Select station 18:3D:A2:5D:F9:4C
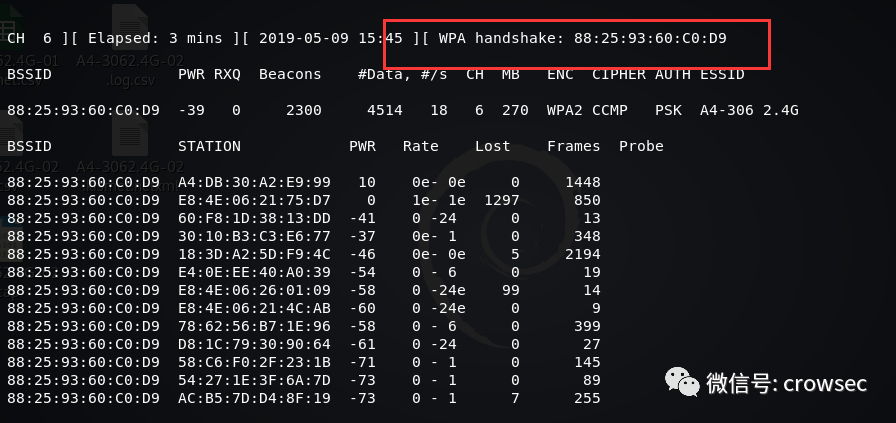The image size is (896, 423). click(254, 254)
